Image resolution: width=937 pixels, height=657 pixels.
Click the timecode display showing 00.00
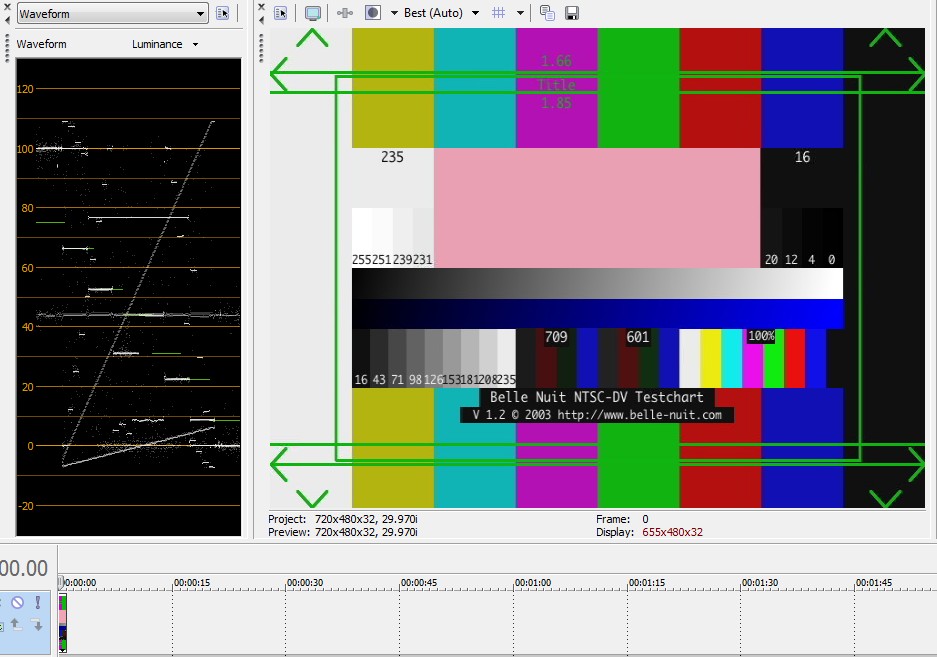click(x=24, y=568)
